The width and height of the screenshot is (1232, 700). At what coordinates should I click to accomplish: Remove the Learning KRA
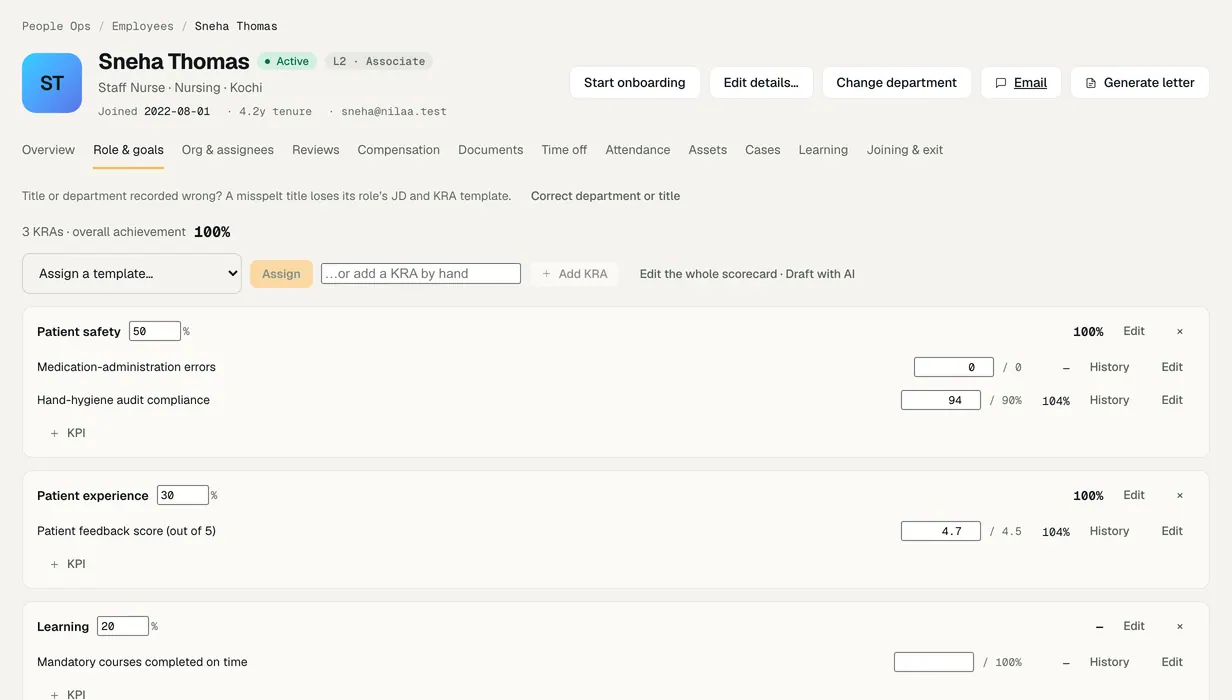[1180, 626]
